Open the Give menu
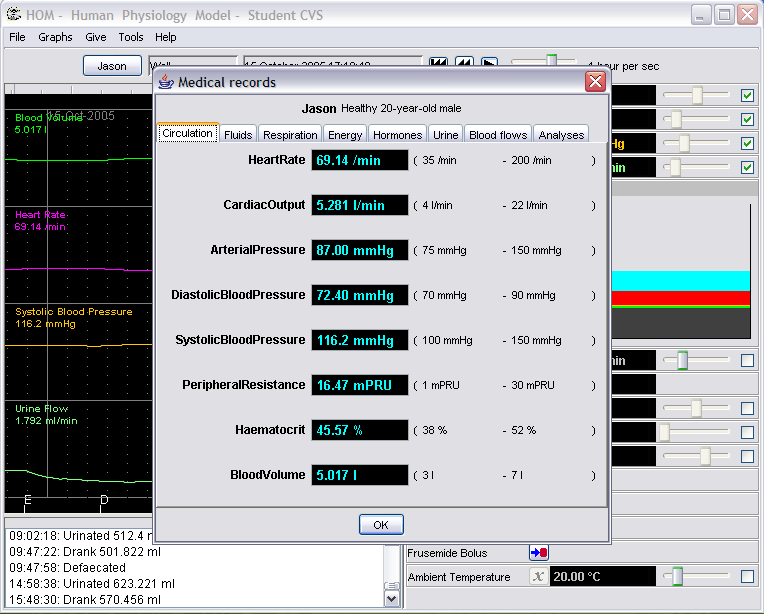 (96, 37)
